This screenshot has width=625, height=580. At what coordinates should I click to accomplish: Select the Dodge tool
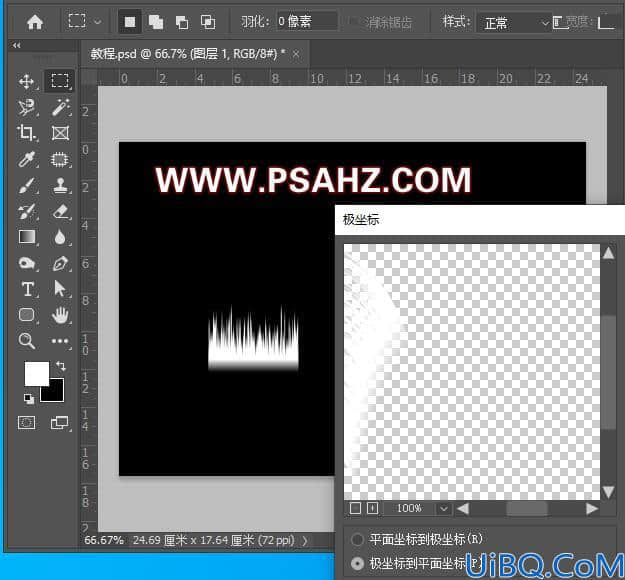pos(26,263)
